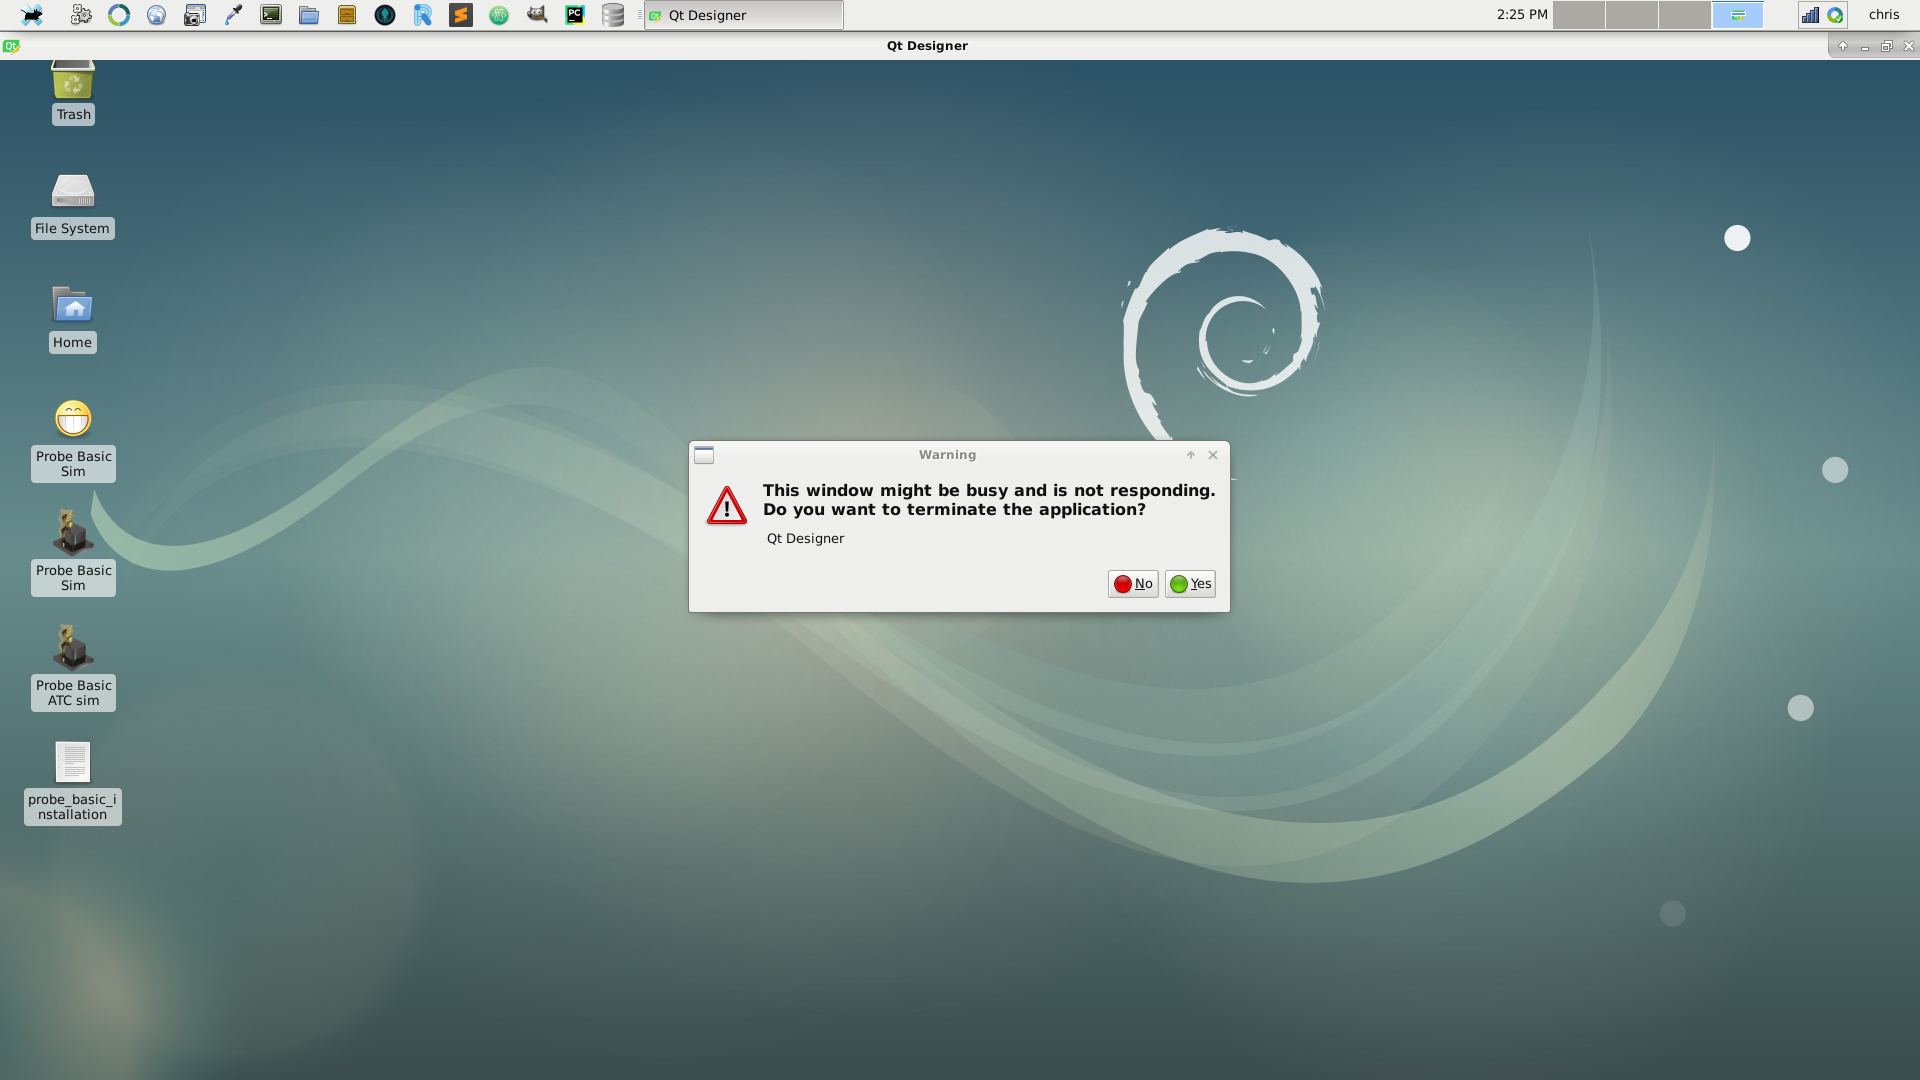
Task: Open the Xfce applications menu mouse icon
Action: (32, 15)
